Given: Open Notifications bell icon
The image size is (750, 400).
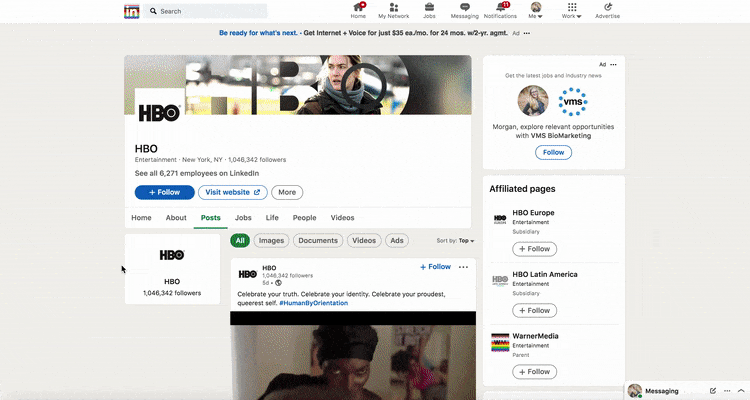Looking at the screenshot, I should click(x=500, y=11).
